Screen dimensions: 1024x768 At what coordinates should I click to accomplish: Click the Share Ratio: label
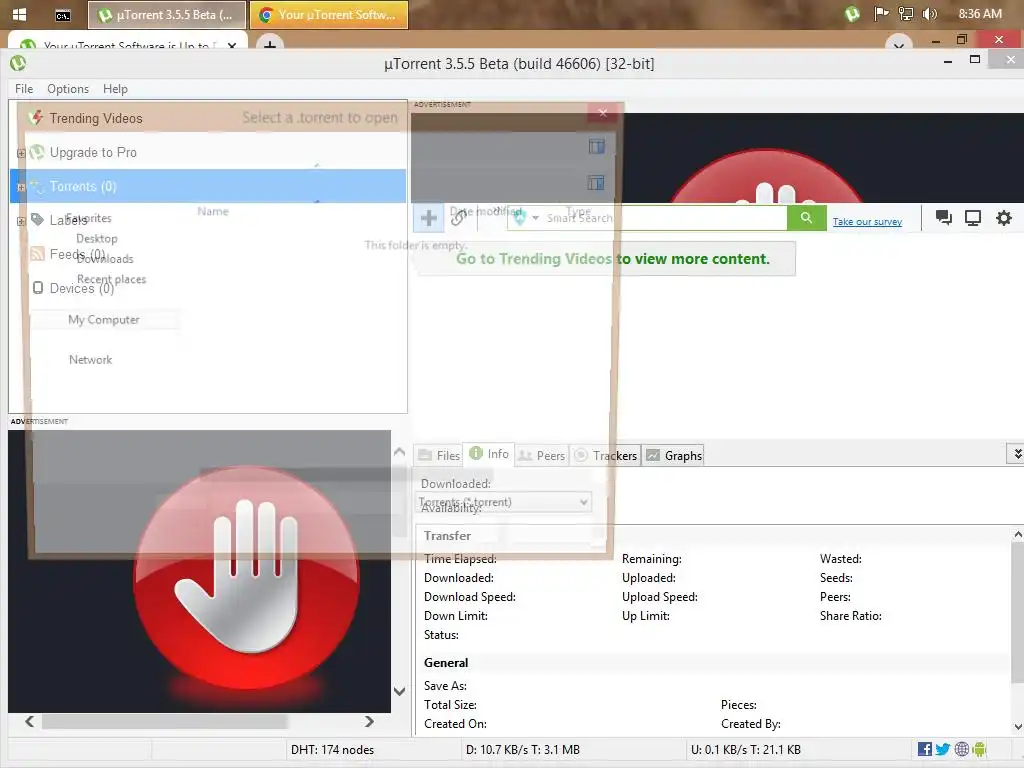pyautogui.click(x=850, y=616)
